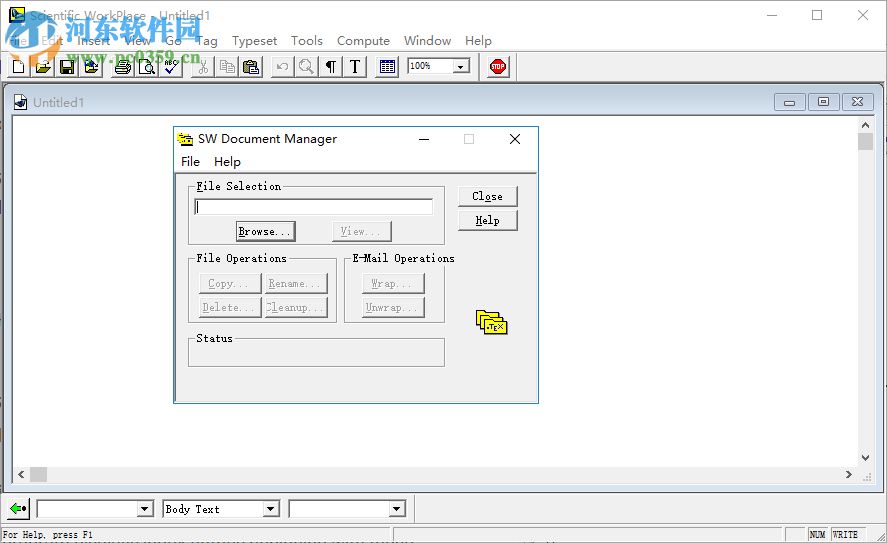Image resolution: width=887 pixels, height=543 pixels.
Task: Click the Insert Table toolbar icon
Action: coord(388,67)
